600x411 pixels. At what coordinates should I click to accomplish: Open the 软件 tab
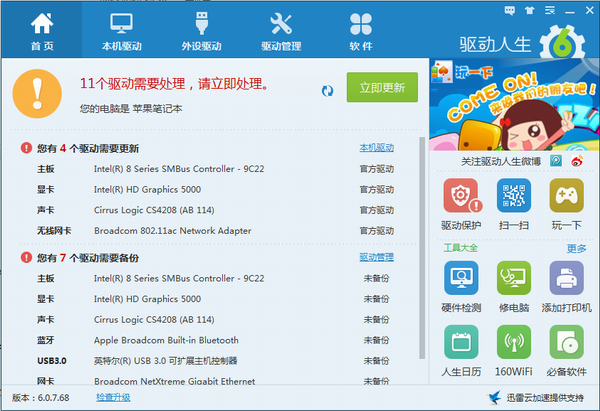361,31
